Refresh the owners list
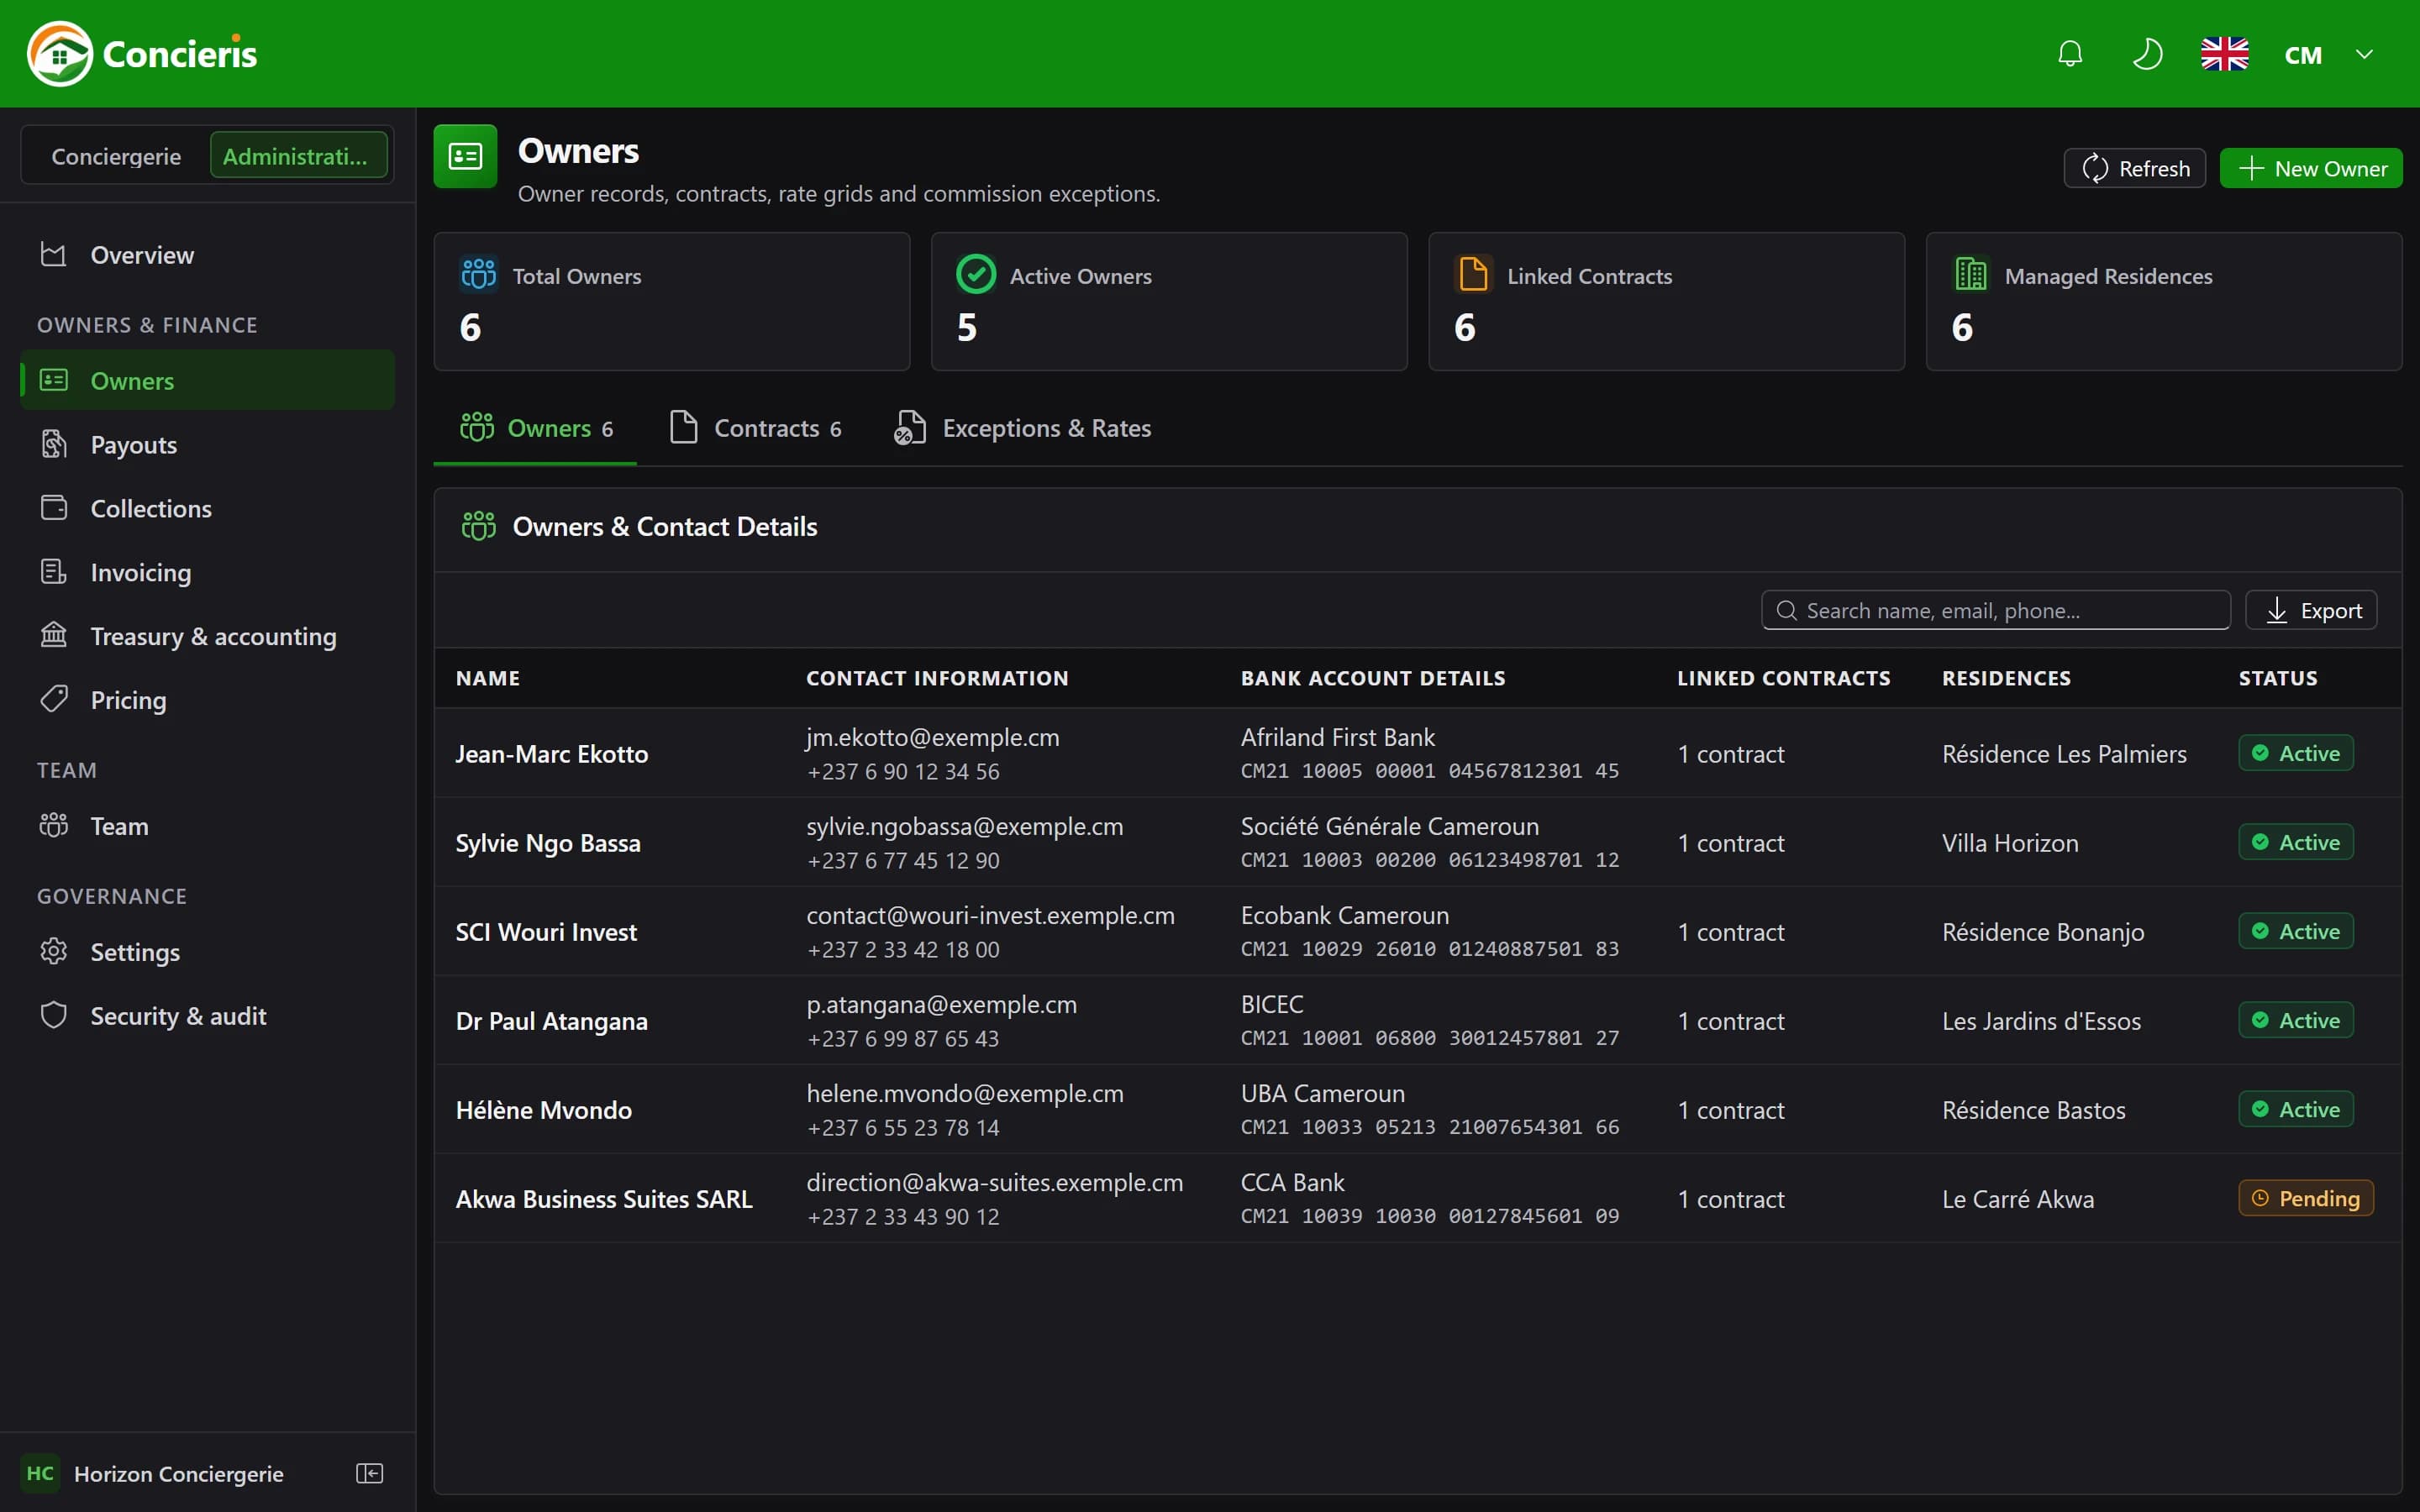This screenshot has height=1512, width=2420. (2135, 168)
